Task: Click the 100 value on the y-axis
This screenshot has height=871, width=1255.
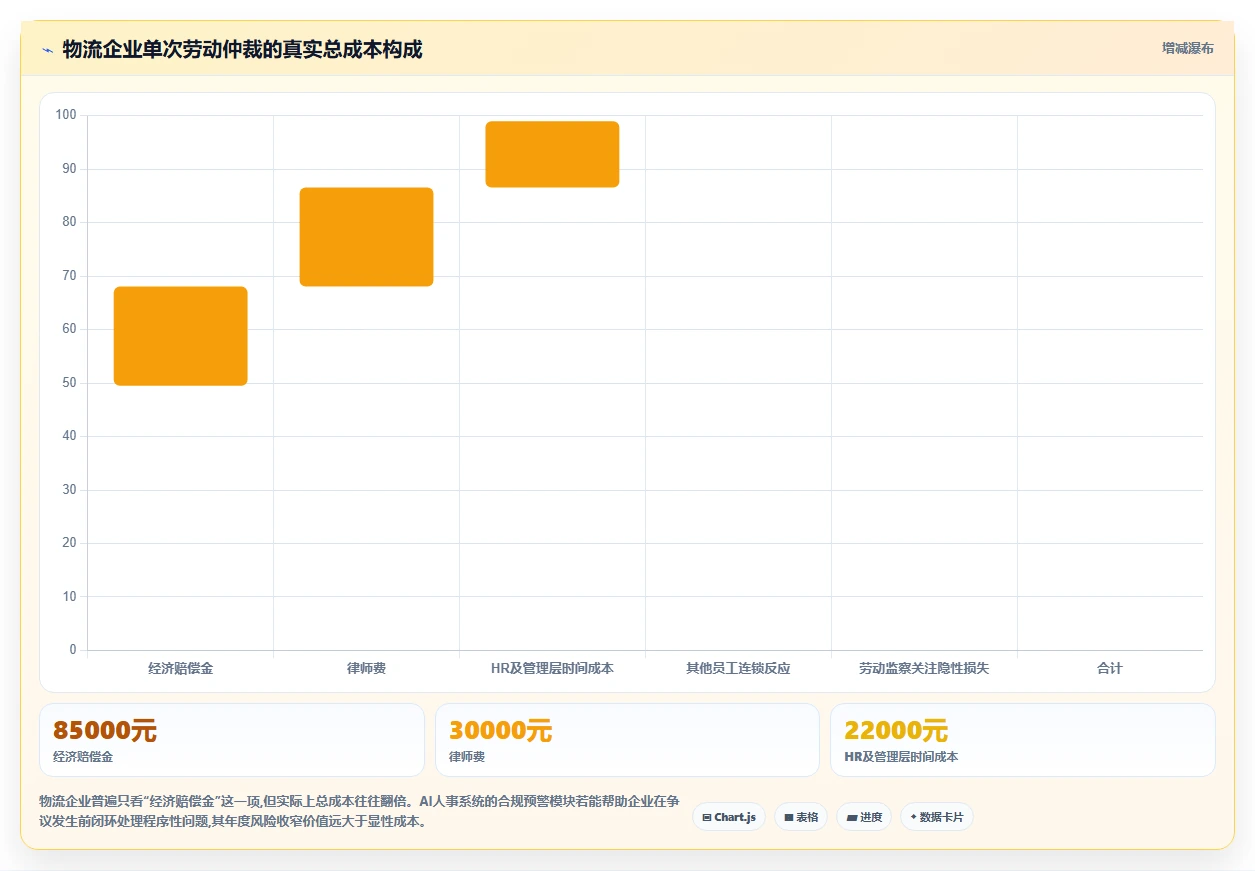Action: pos(66,115)
